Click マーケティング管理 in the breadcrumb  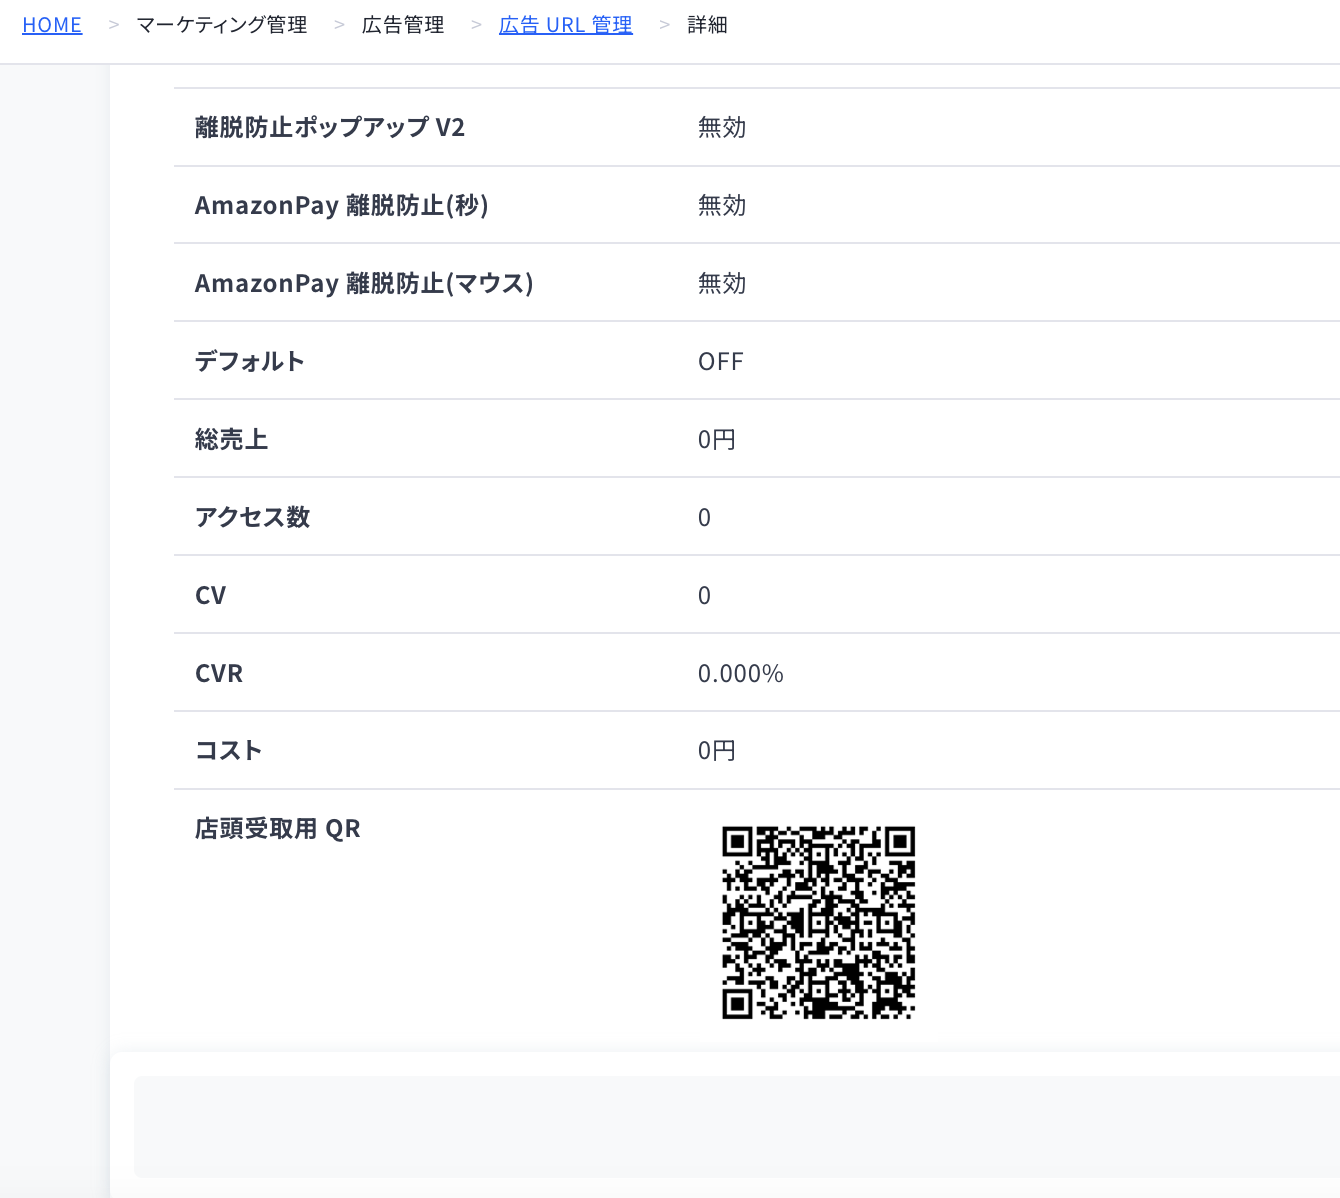pos(222,25)
